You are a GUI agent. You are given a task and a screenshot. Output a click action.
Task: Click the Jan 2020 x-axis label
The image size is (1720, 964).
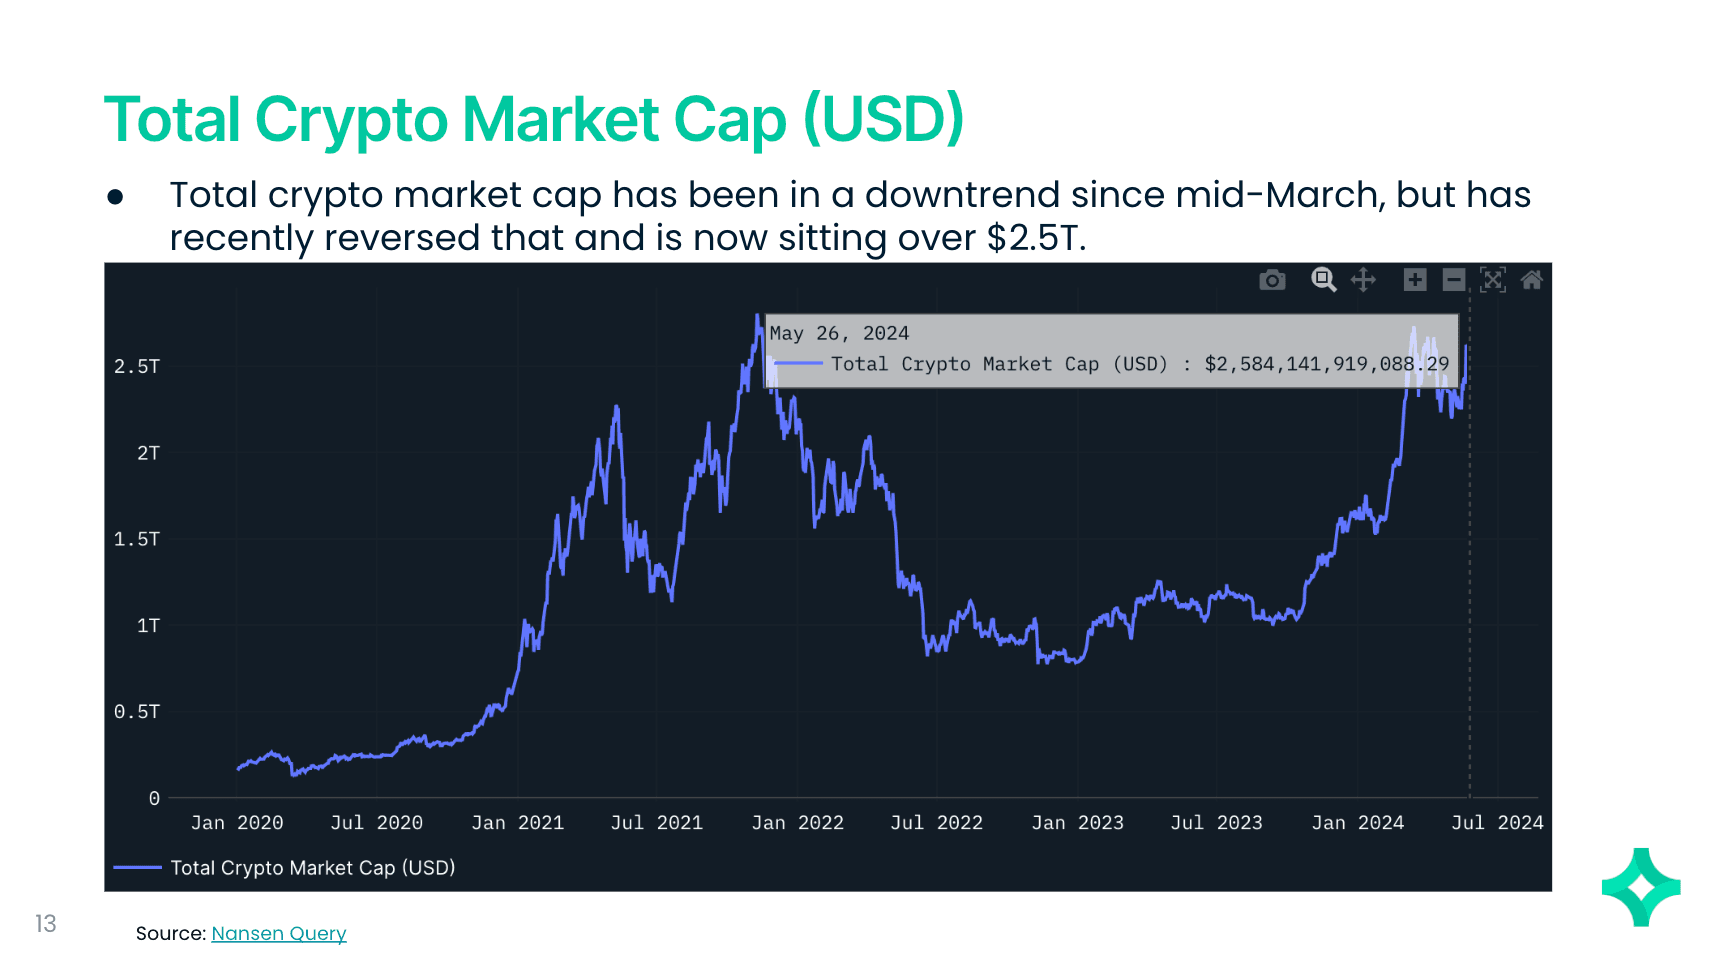(237, 823)
